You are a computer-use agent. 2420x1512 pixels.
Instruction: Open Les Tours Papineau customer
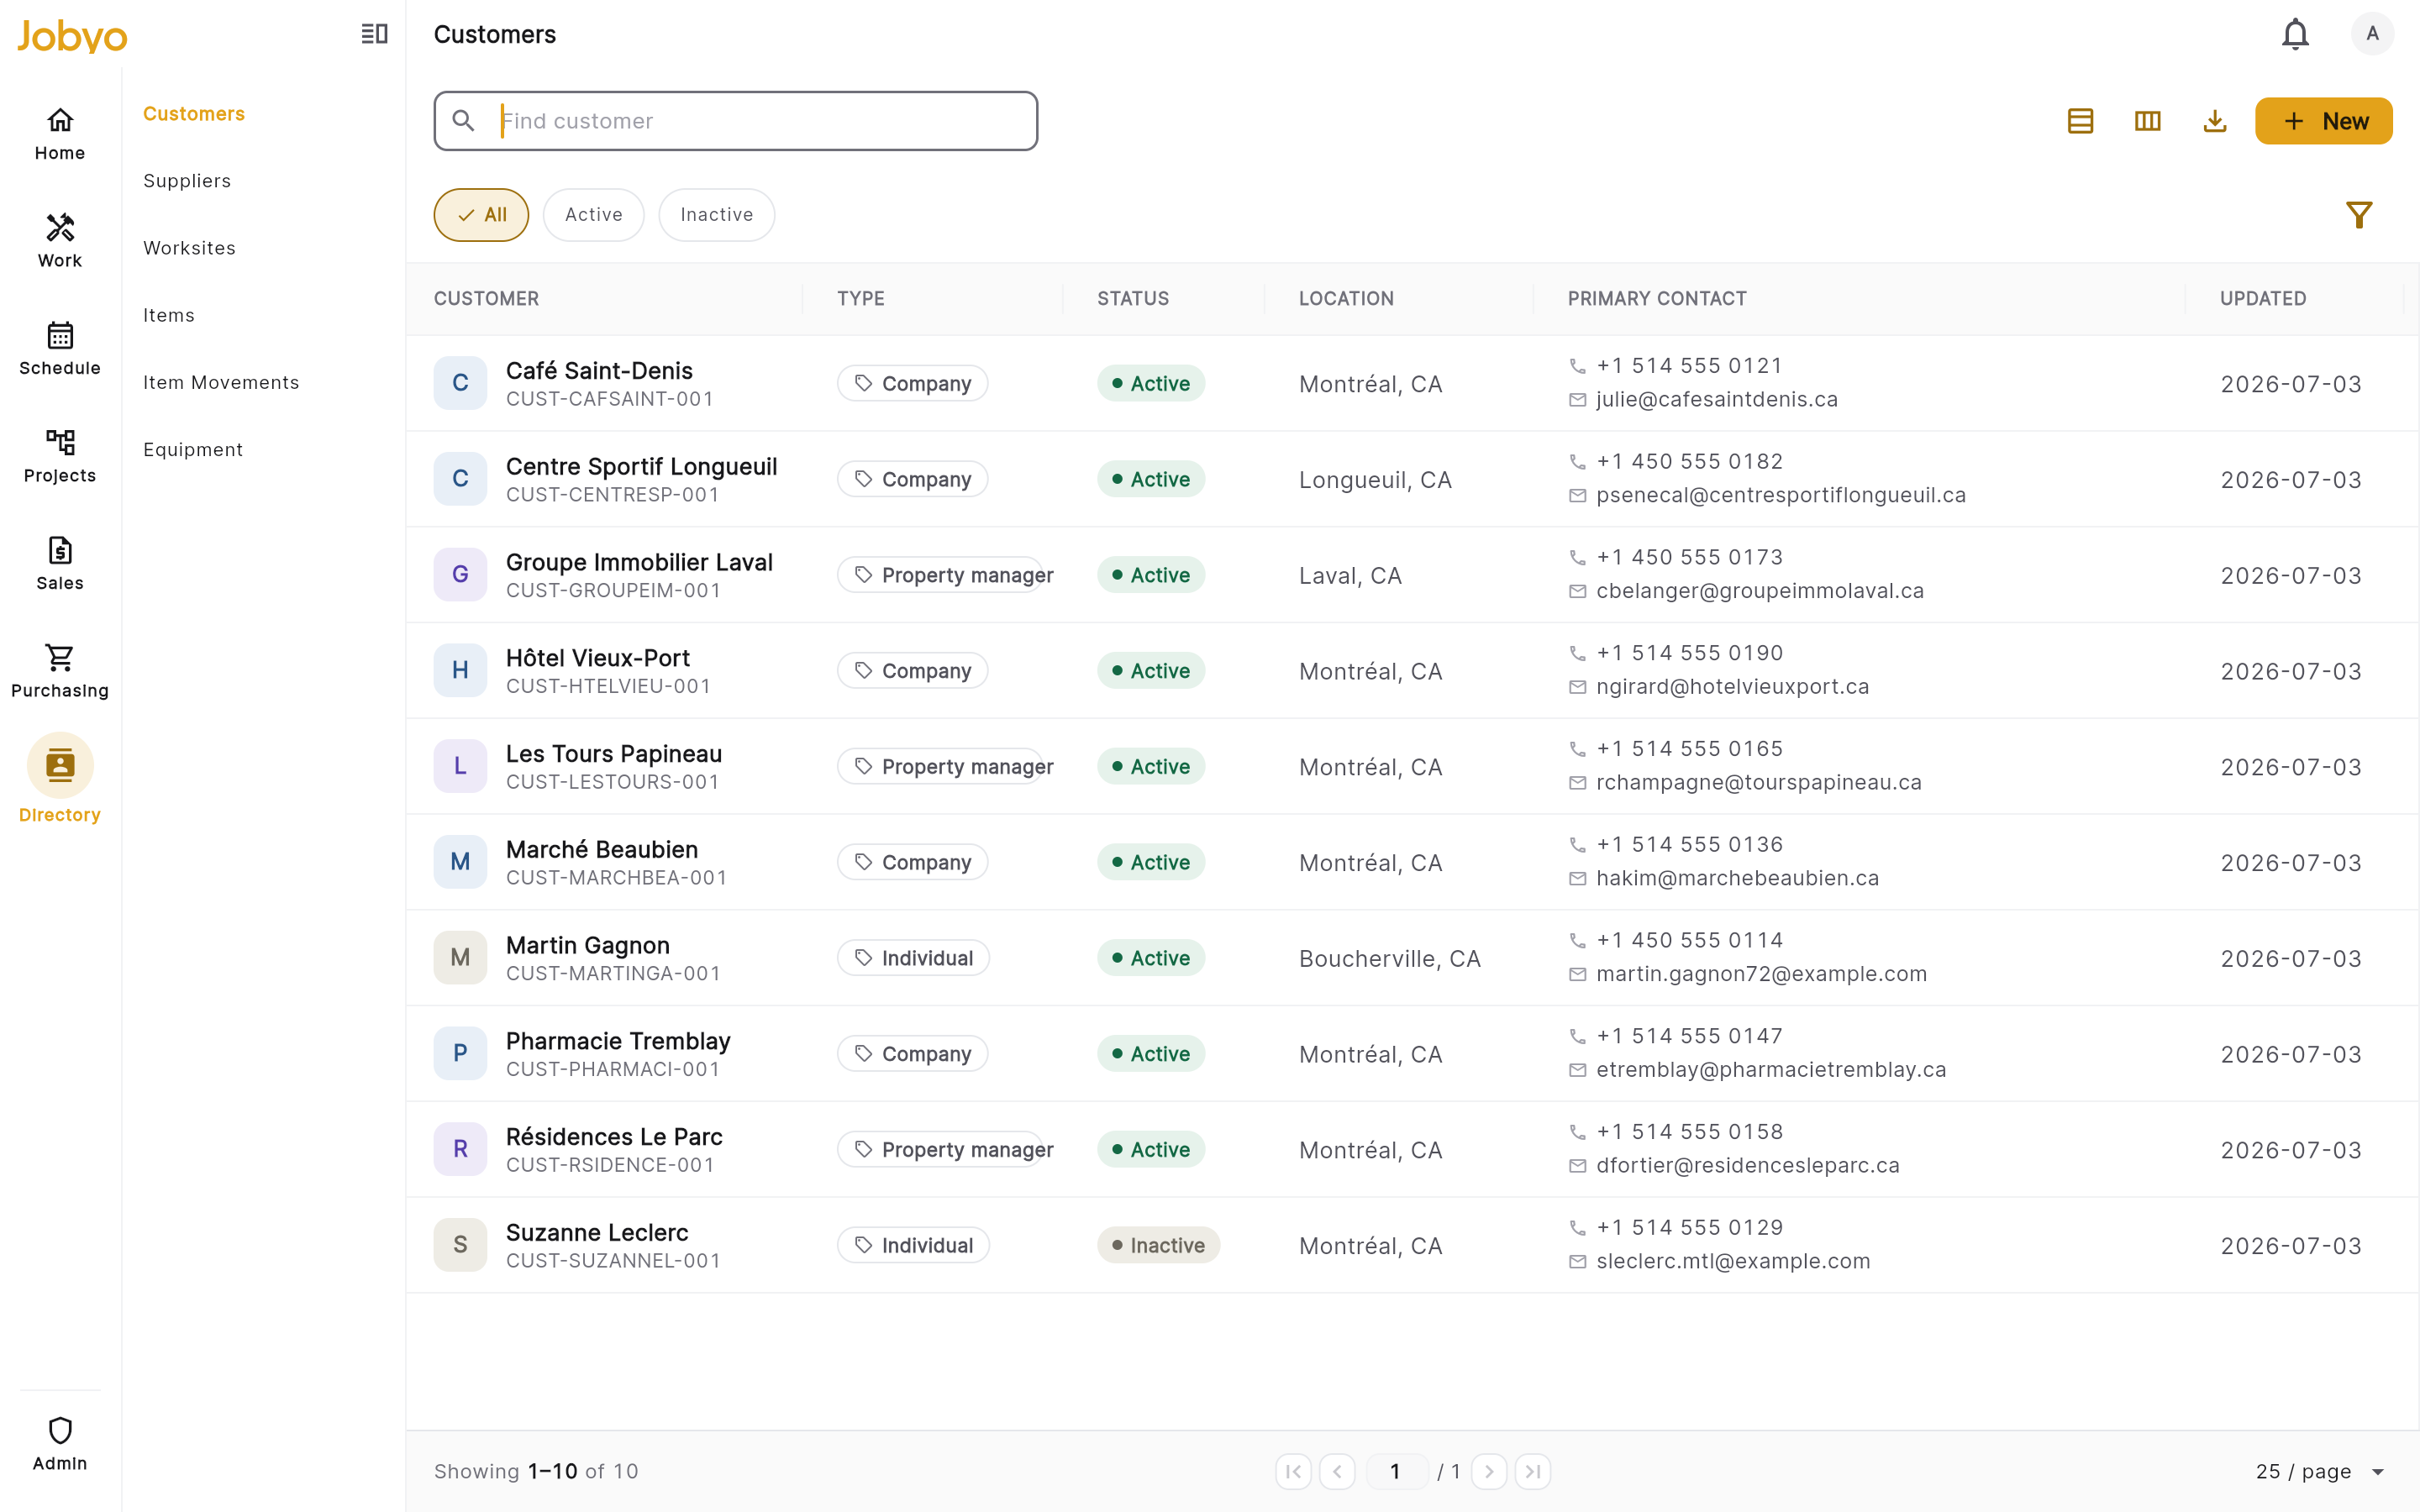tap(614, 754)
